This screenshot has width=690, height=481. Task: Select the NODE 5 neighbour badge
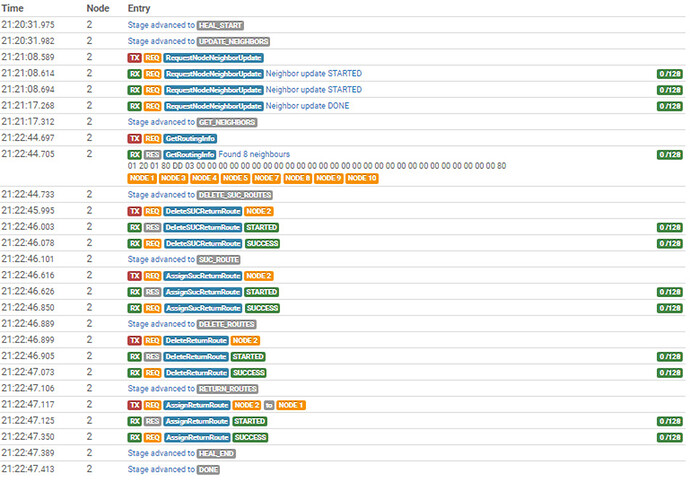click(x=235, y=178)
